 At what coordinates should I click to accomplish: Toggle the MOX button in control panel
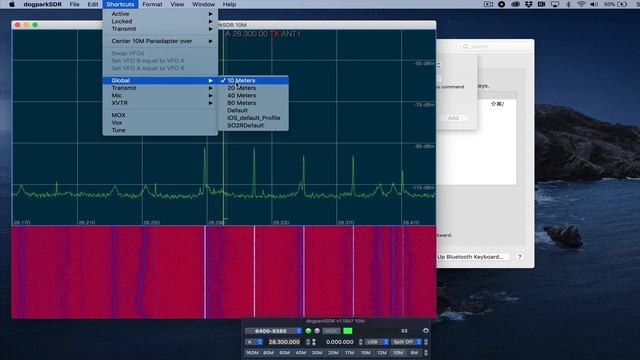tap(331, 331)
